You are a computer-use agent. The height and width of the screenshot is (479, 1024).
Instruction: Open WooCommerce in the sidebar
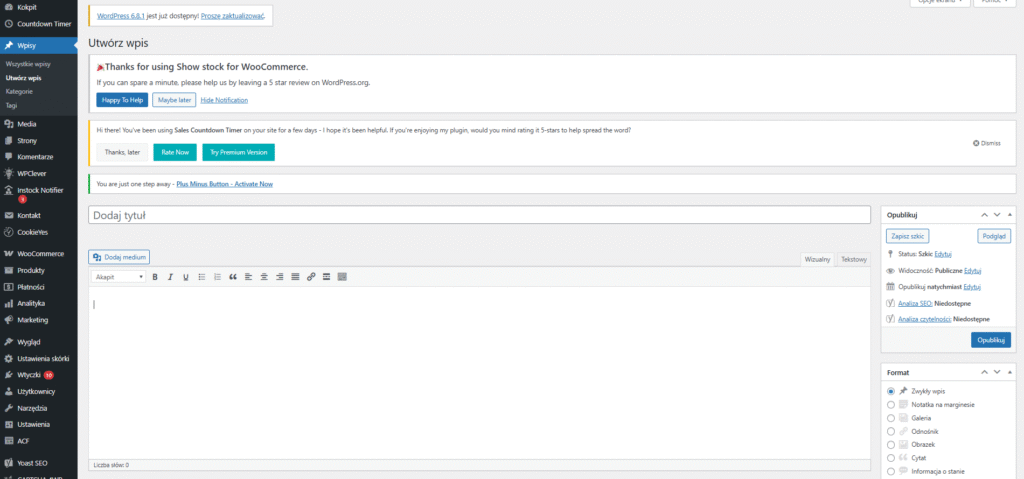coord(39,254)
